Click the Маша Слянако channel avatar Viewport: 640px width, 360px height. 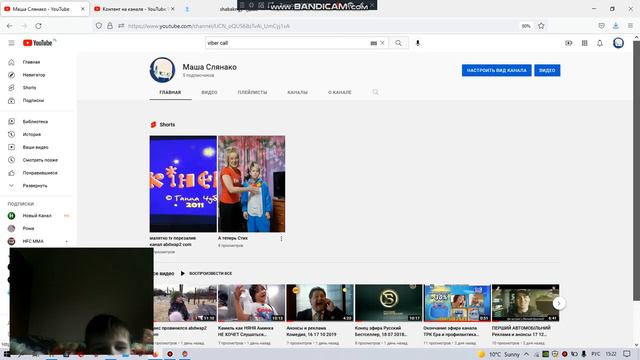[162, 70]
